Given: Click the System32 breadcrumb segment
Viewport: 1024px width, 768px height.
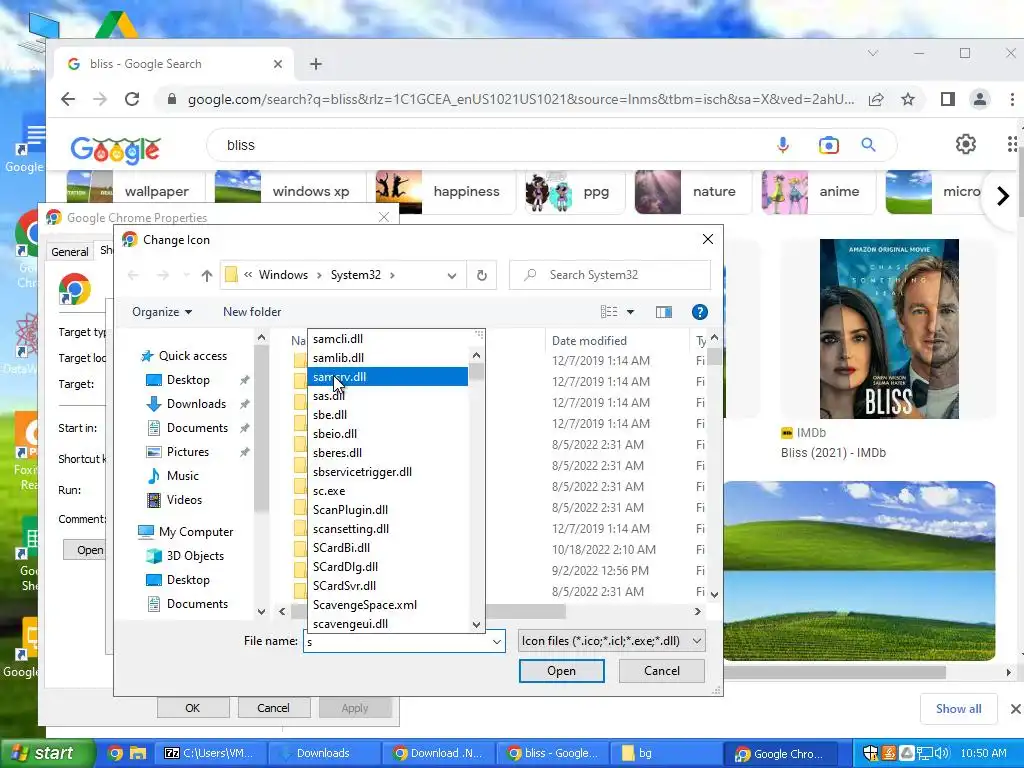Looking at the screenshot, I should (x=355, y=275).
